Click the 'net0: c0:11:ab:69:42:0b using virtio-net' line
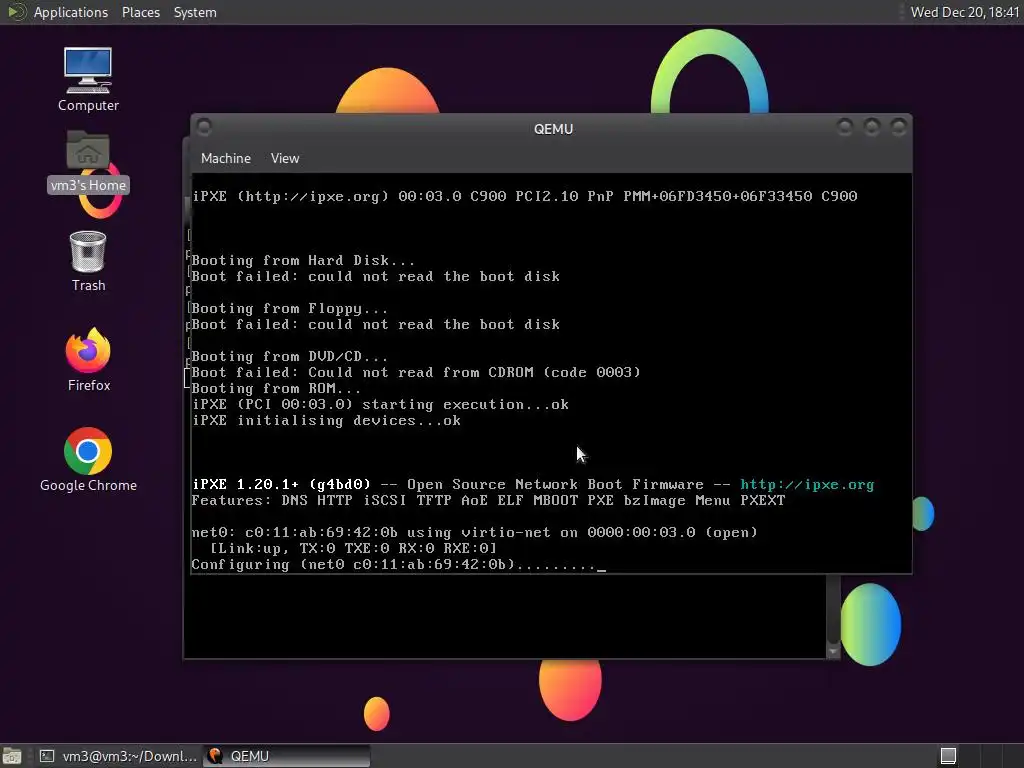This screenshot has height=768, width=1024. (475, 533)
